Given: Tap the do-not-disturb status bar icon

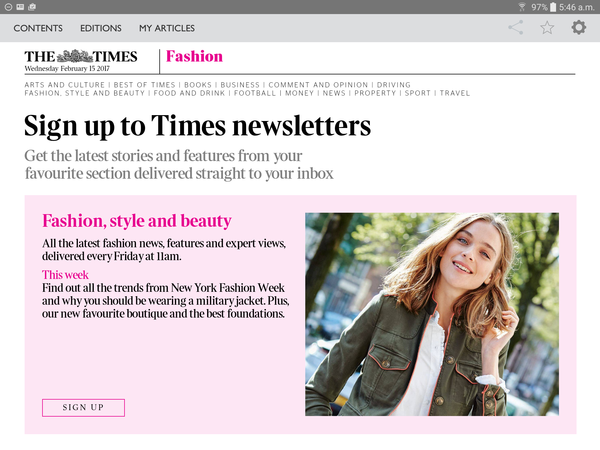Looking at the screenshot, I should pos(8,7).
